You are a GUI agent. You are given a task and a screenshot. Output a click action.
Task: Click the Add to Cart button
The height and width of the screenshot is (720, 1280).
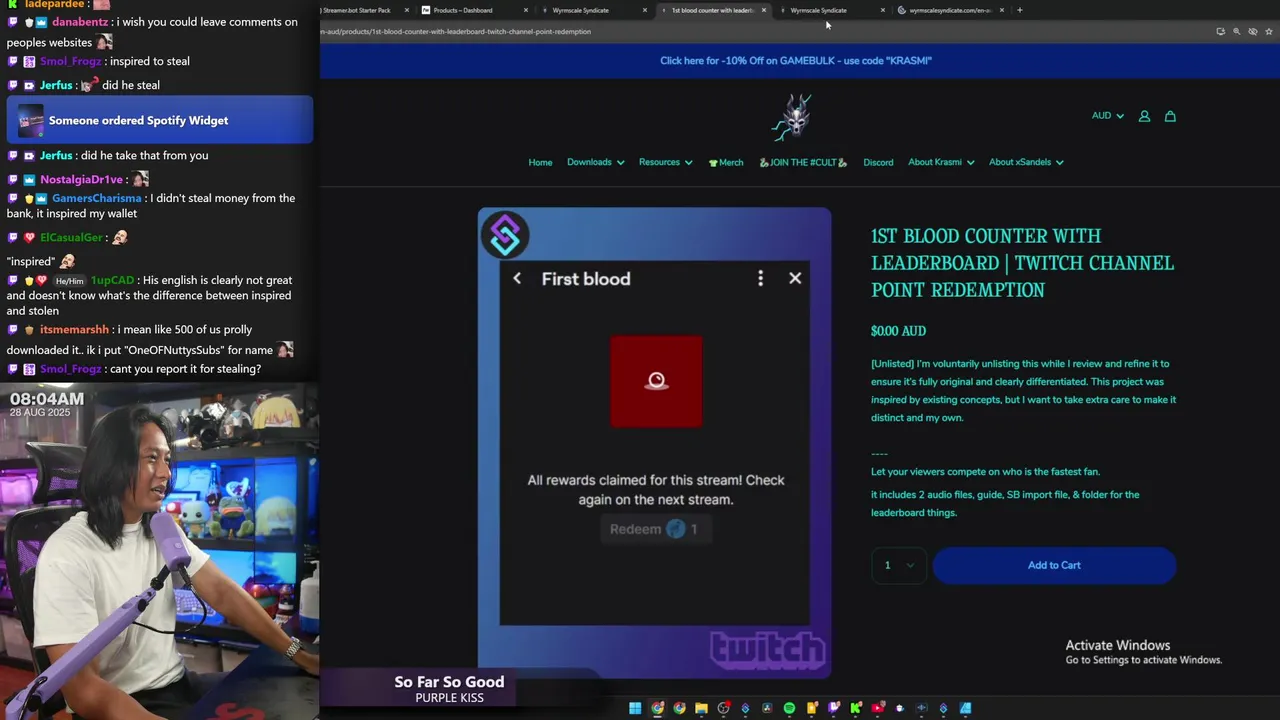tap(1054, 565)
